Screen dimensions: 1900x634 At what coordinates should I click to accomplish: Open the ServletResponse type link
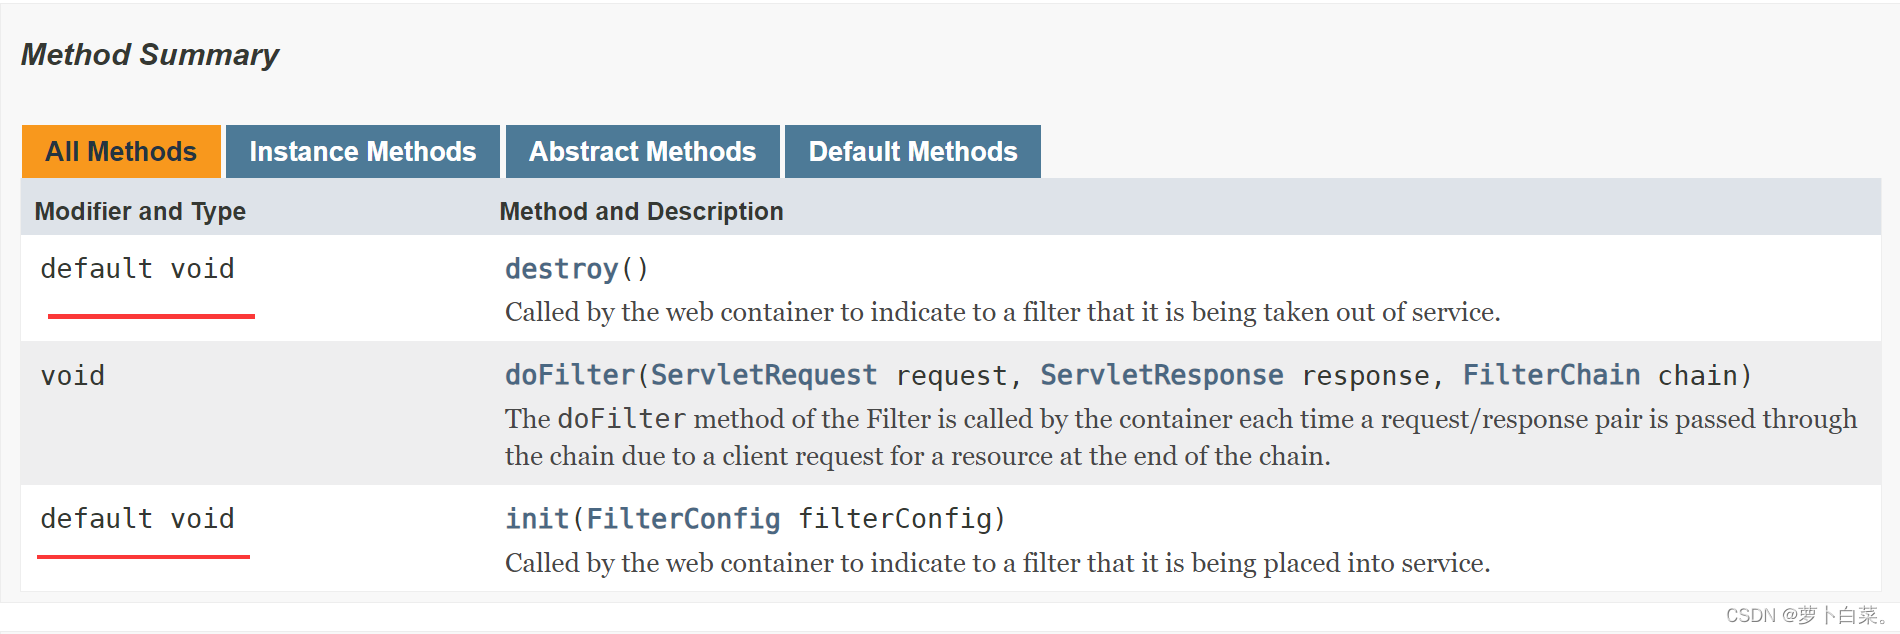pos(1161,375)
